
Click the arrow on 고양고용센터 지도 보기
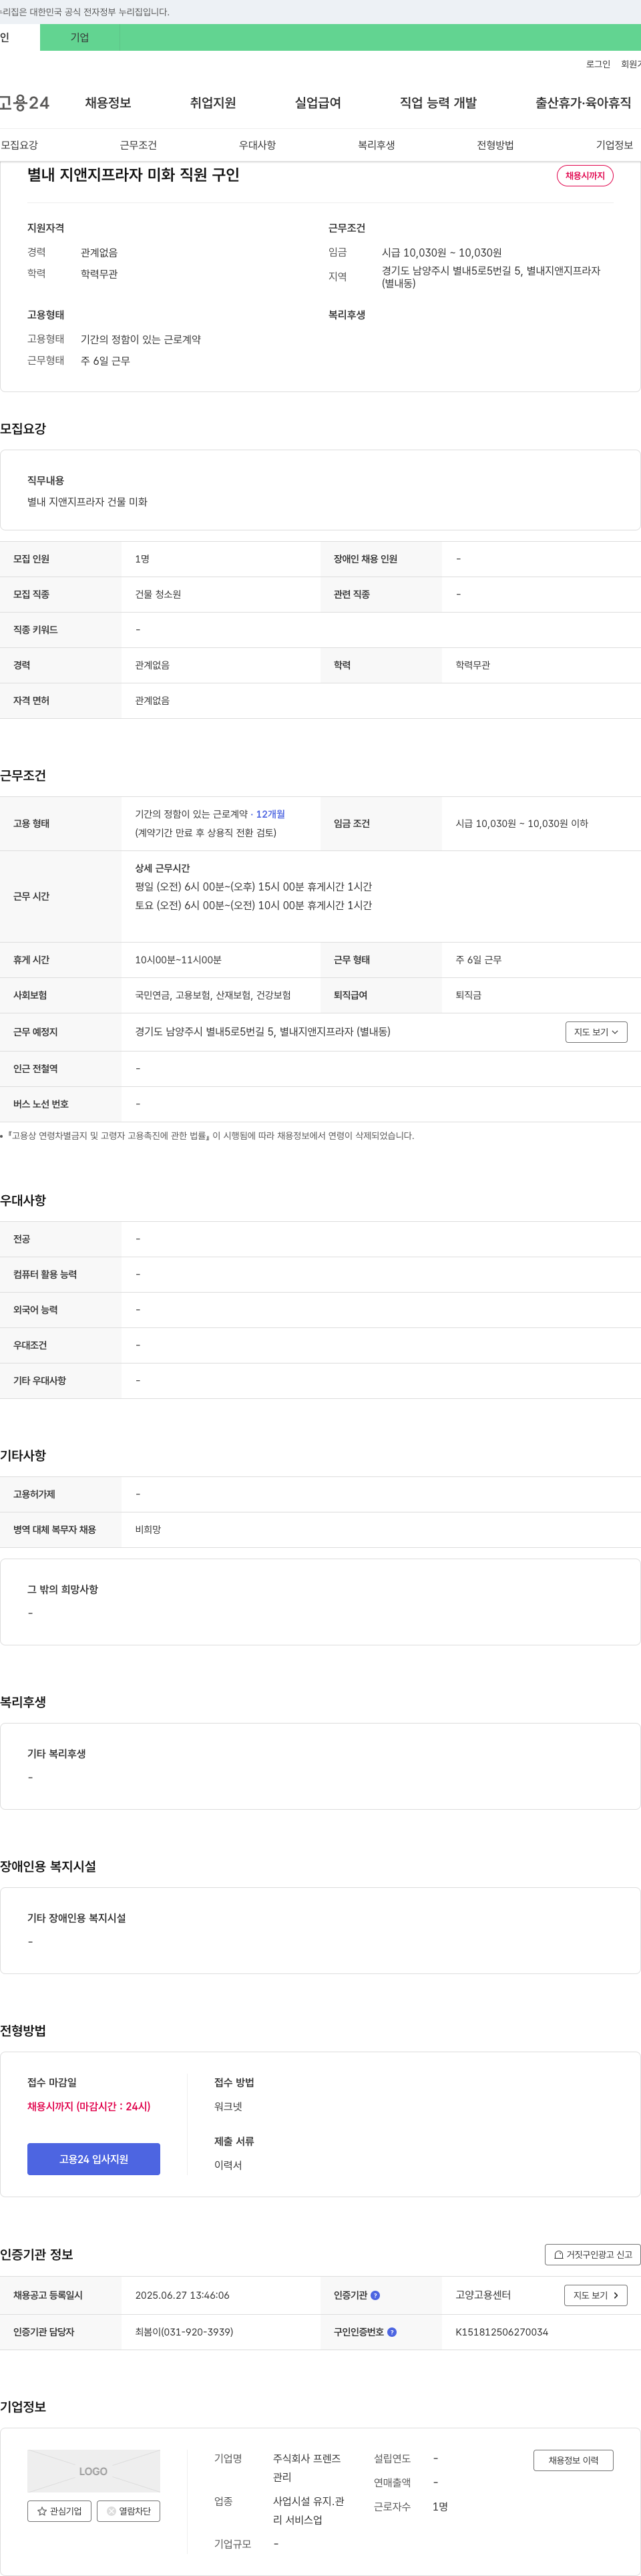pos(615,2295)
